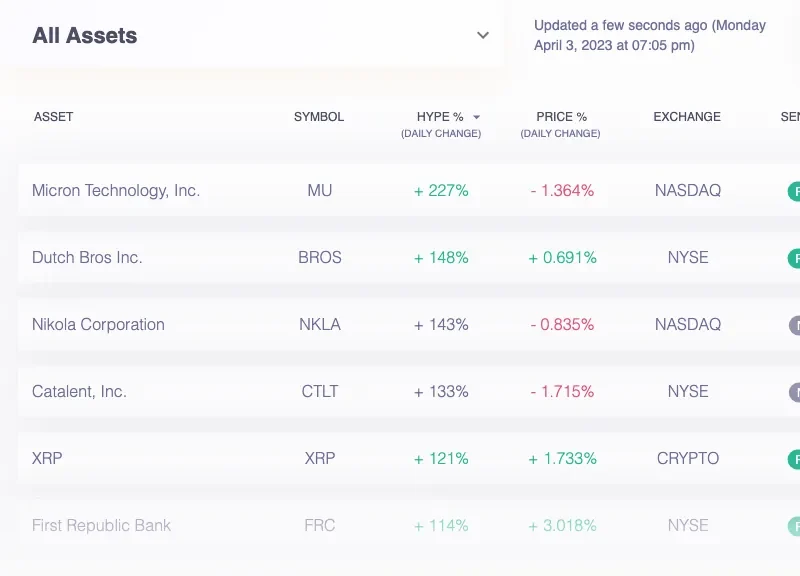Expand the asset category selector chevron
This screenshot has width=800, height=576.
pyautogui.click(x=483, y=34)
